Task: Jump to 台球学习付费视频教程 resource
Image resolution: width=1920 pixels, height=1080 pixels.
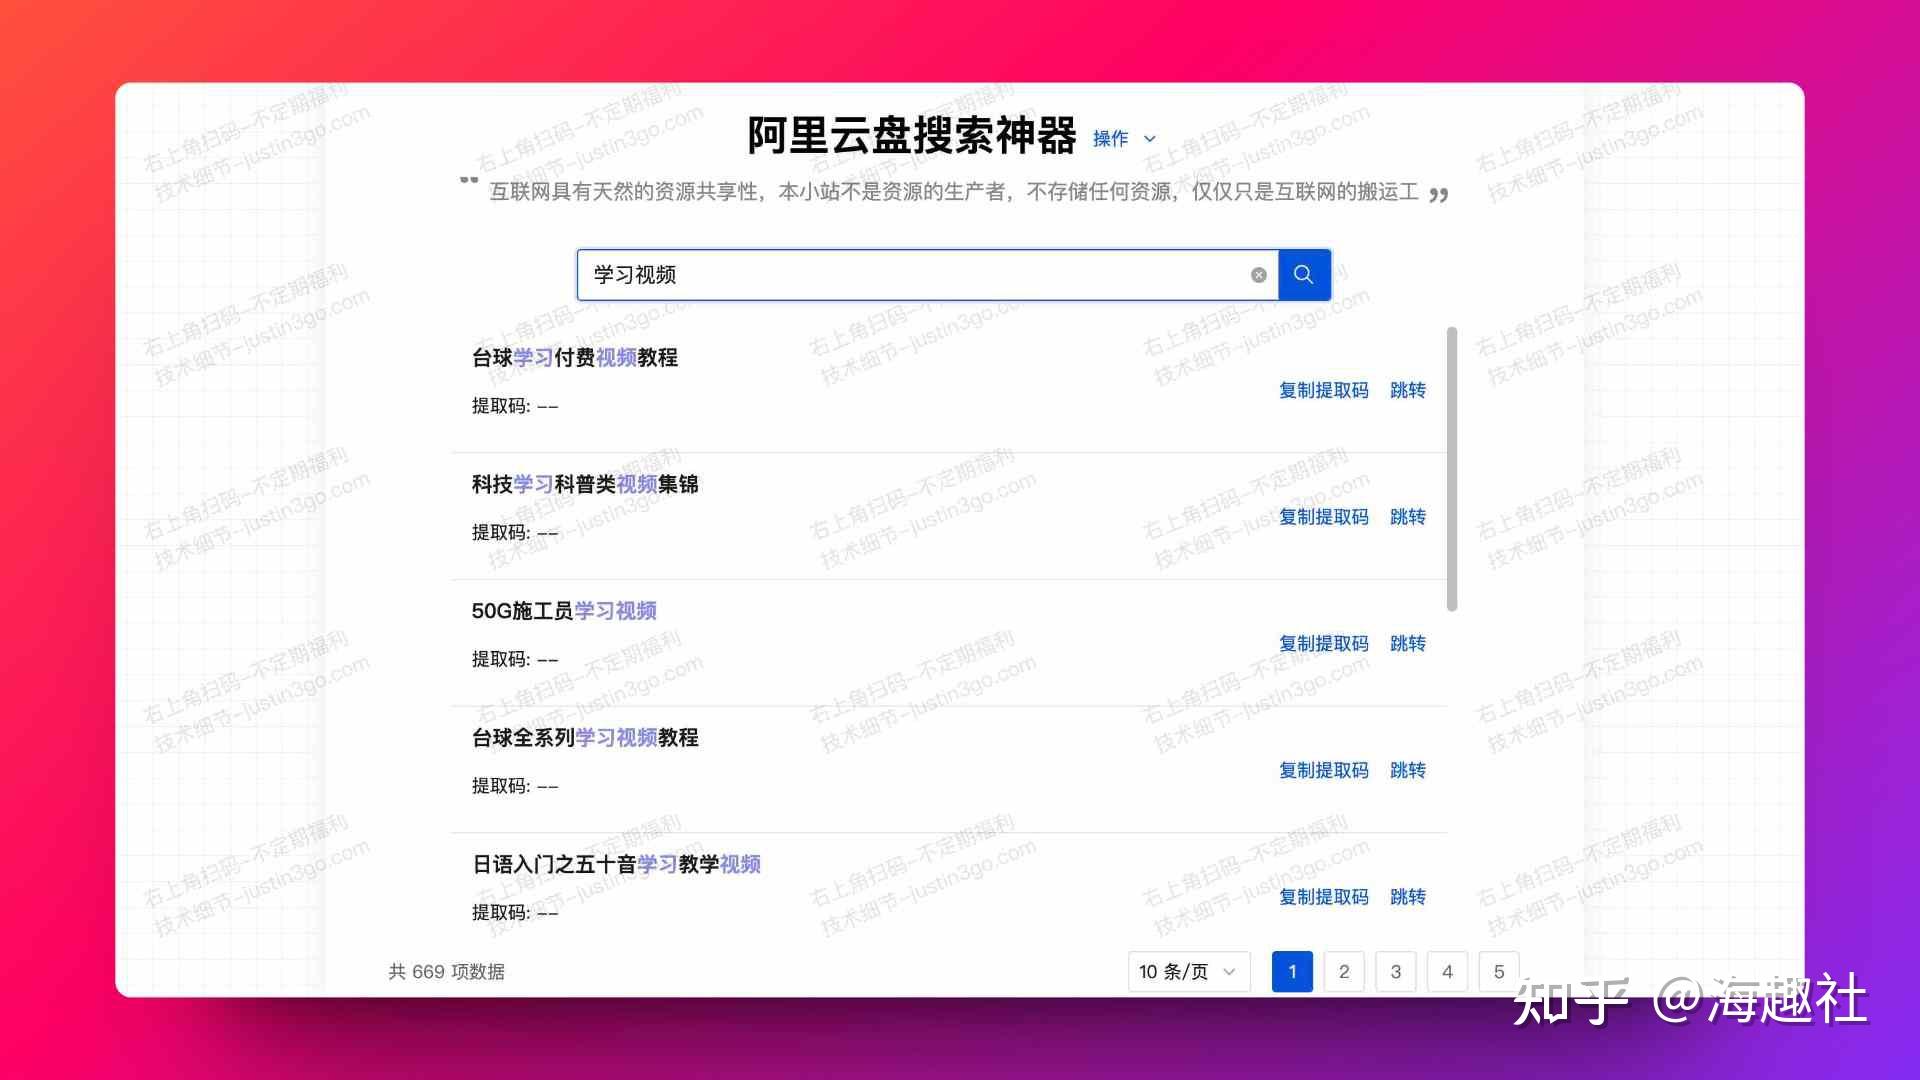Action: click(x=1408, y=390)
